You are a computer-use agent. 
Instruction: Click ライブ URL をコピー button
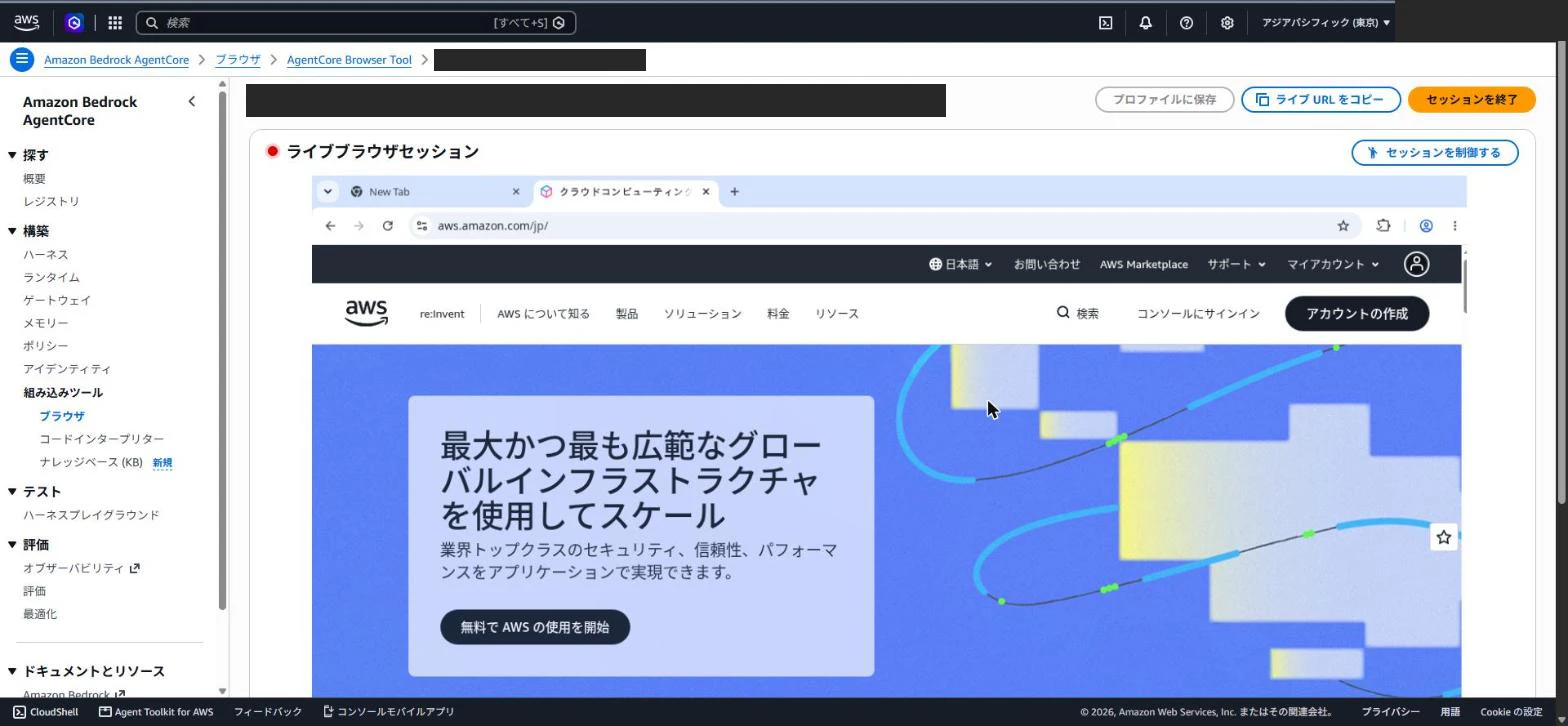(x=1320, y=99)
